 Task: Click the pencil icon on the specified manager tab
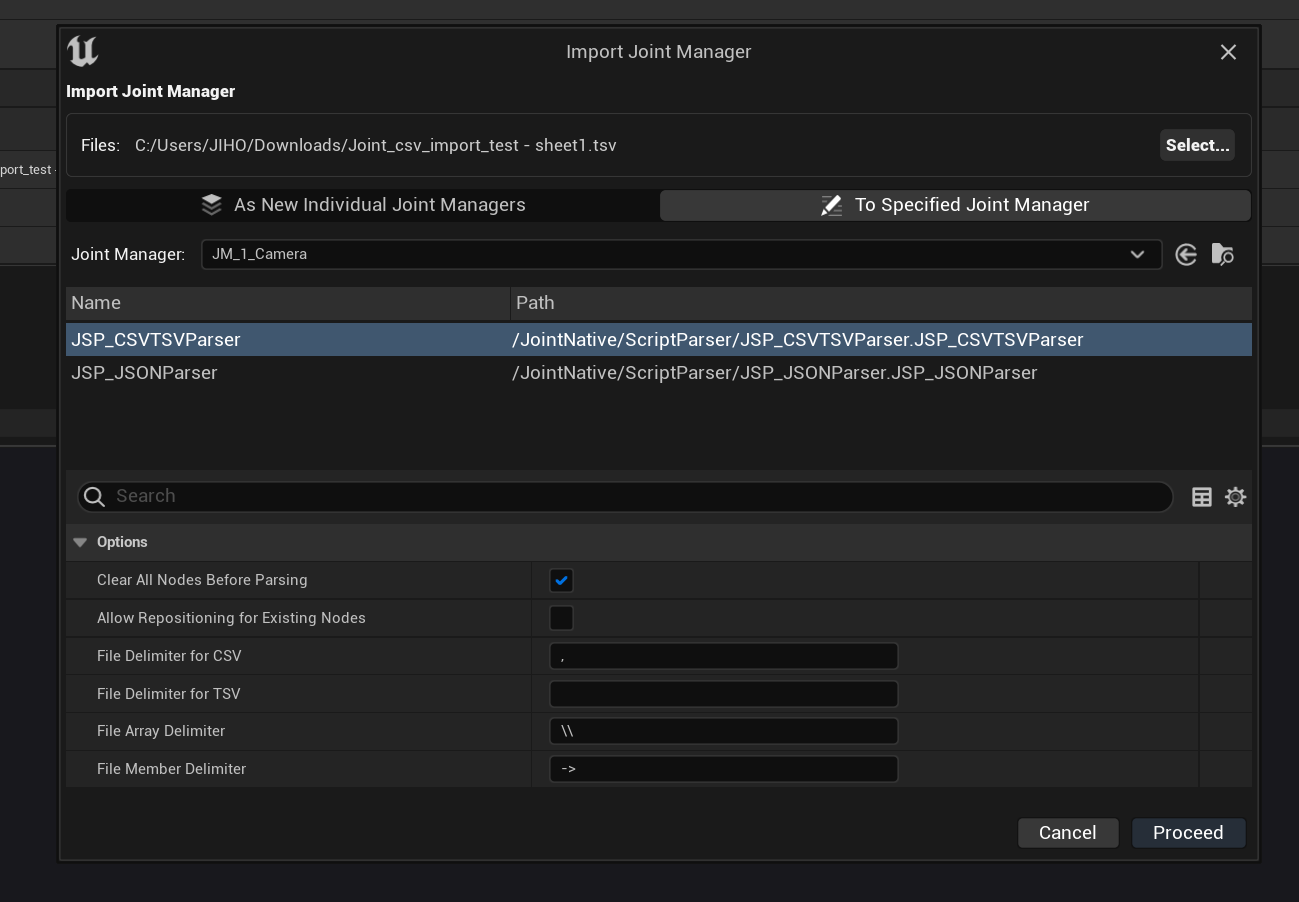pyautogui.click(x=831, y=205)
